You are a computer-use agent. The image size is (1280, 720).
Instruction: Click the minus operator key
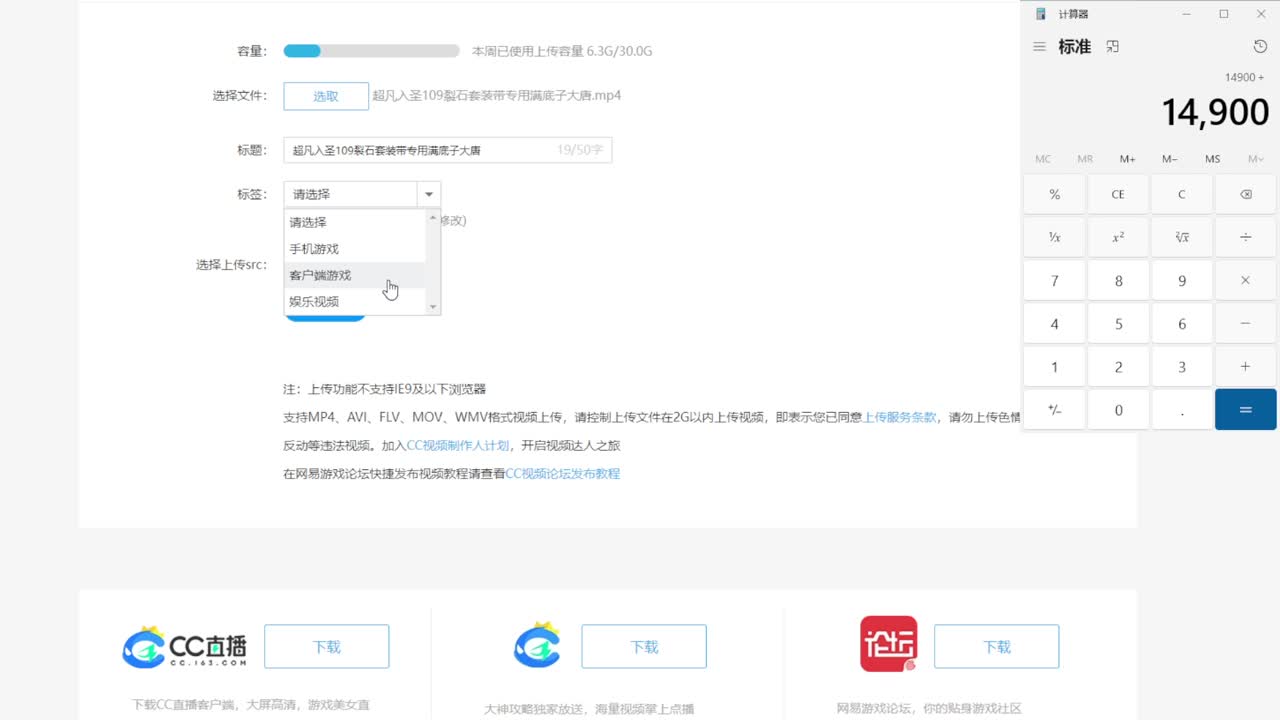click(1246, 324)
